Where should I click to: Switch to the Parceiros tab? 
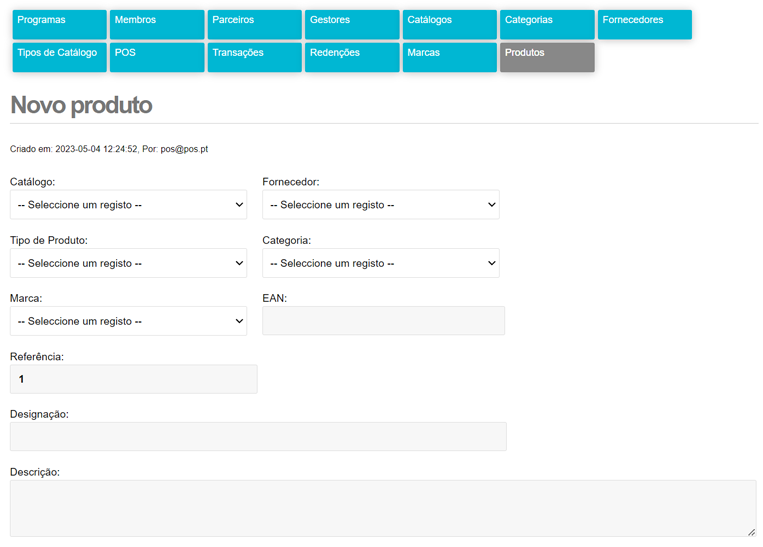pyautogui.click(x=254, y=24)
